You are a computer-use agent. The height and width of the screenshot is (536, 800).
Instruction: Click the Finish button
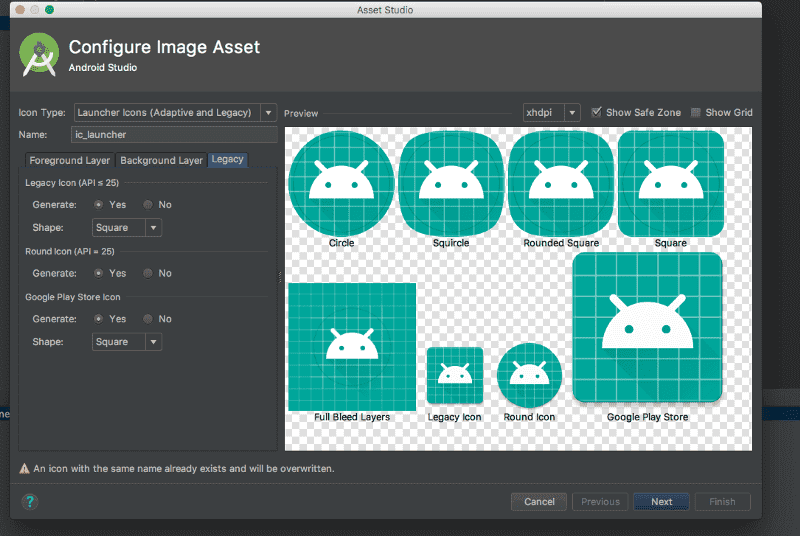point(722,502)
